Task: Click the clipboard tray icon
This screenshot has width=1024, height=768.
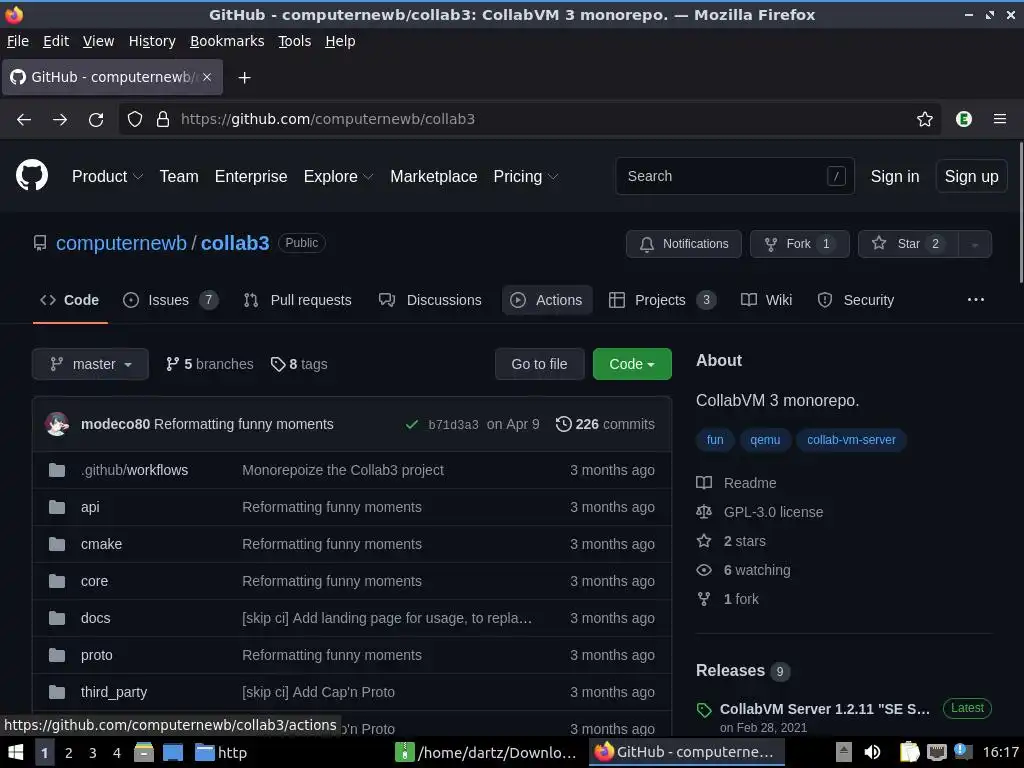Action: click(909, 752)
